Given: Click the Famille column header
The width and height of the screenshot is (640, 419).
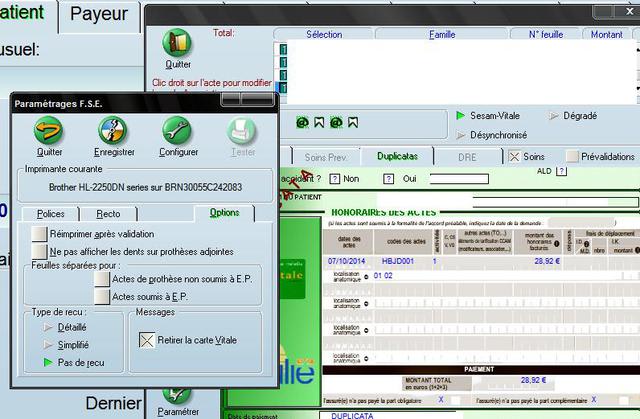Looking at the screenshot, I should [442, 34].
